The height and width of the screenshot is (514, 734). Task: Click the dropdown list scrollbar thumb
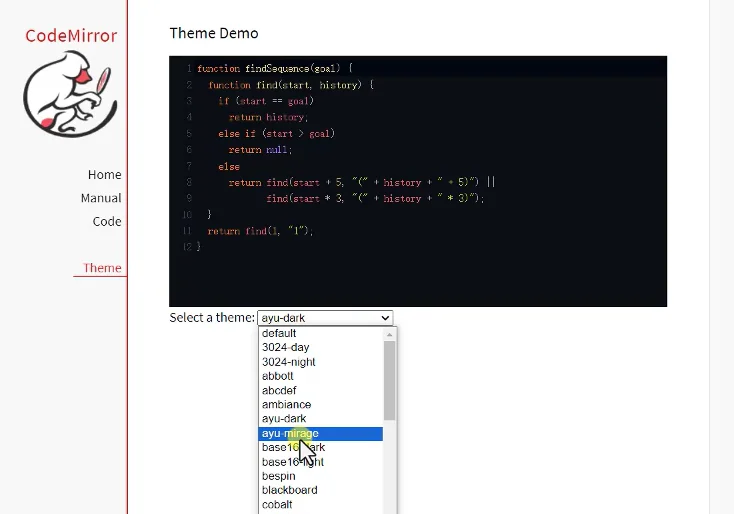[x=389, y=381]
